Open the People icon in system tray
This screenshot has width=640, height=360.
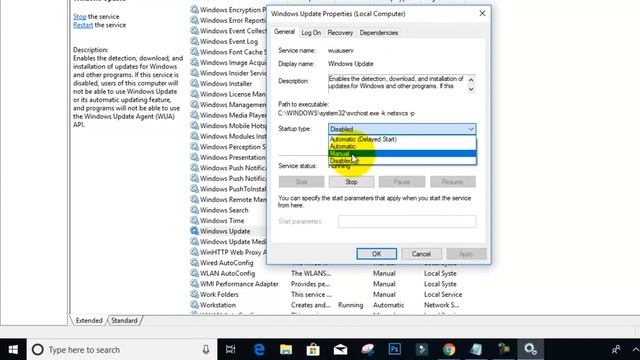coord(616,349)
